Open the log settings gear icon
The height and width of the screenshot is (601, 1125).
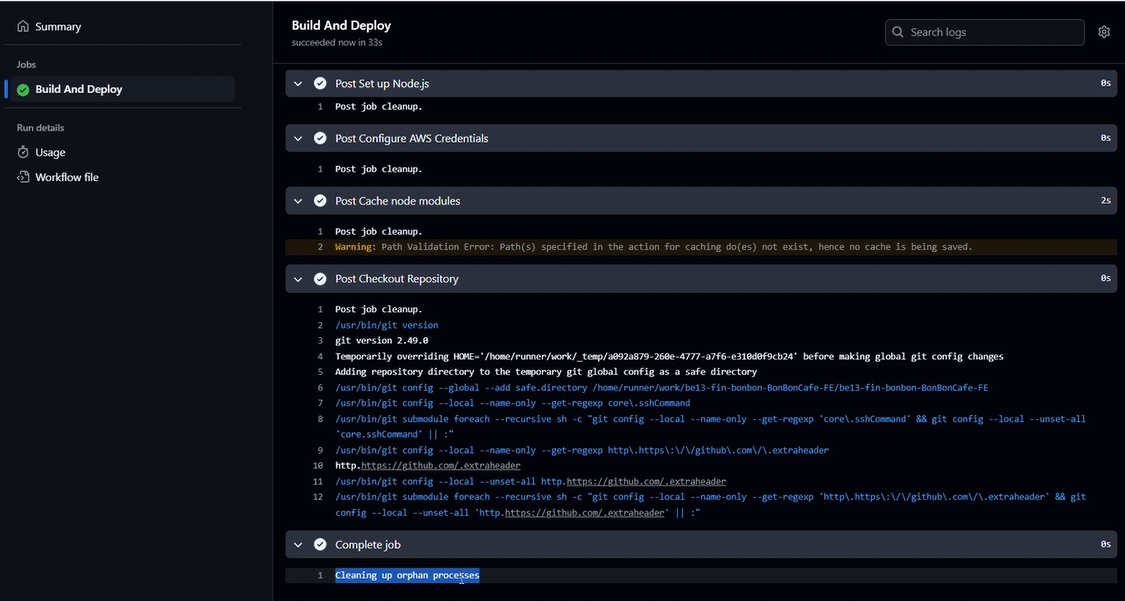(1103, 32)
